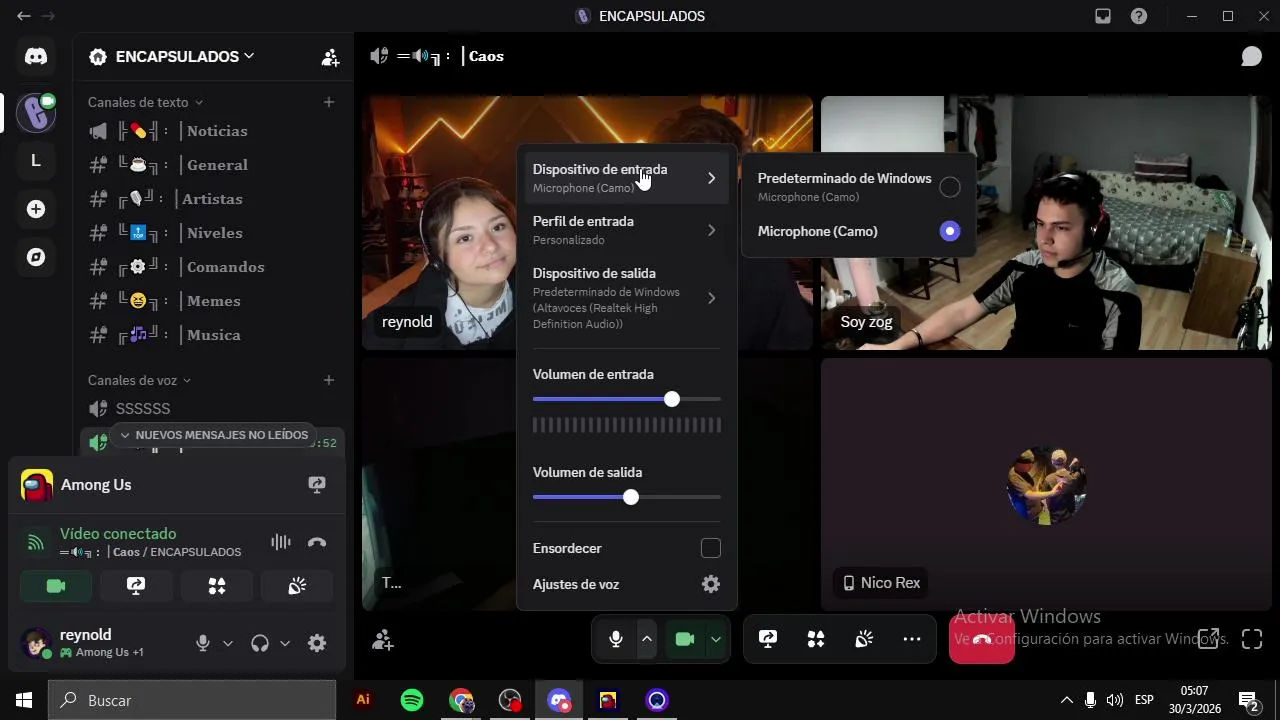The height and width of the screenshot is (720, 1280).
Task: Close the mic options caret in call bar
Action: [x=647, y=639]
